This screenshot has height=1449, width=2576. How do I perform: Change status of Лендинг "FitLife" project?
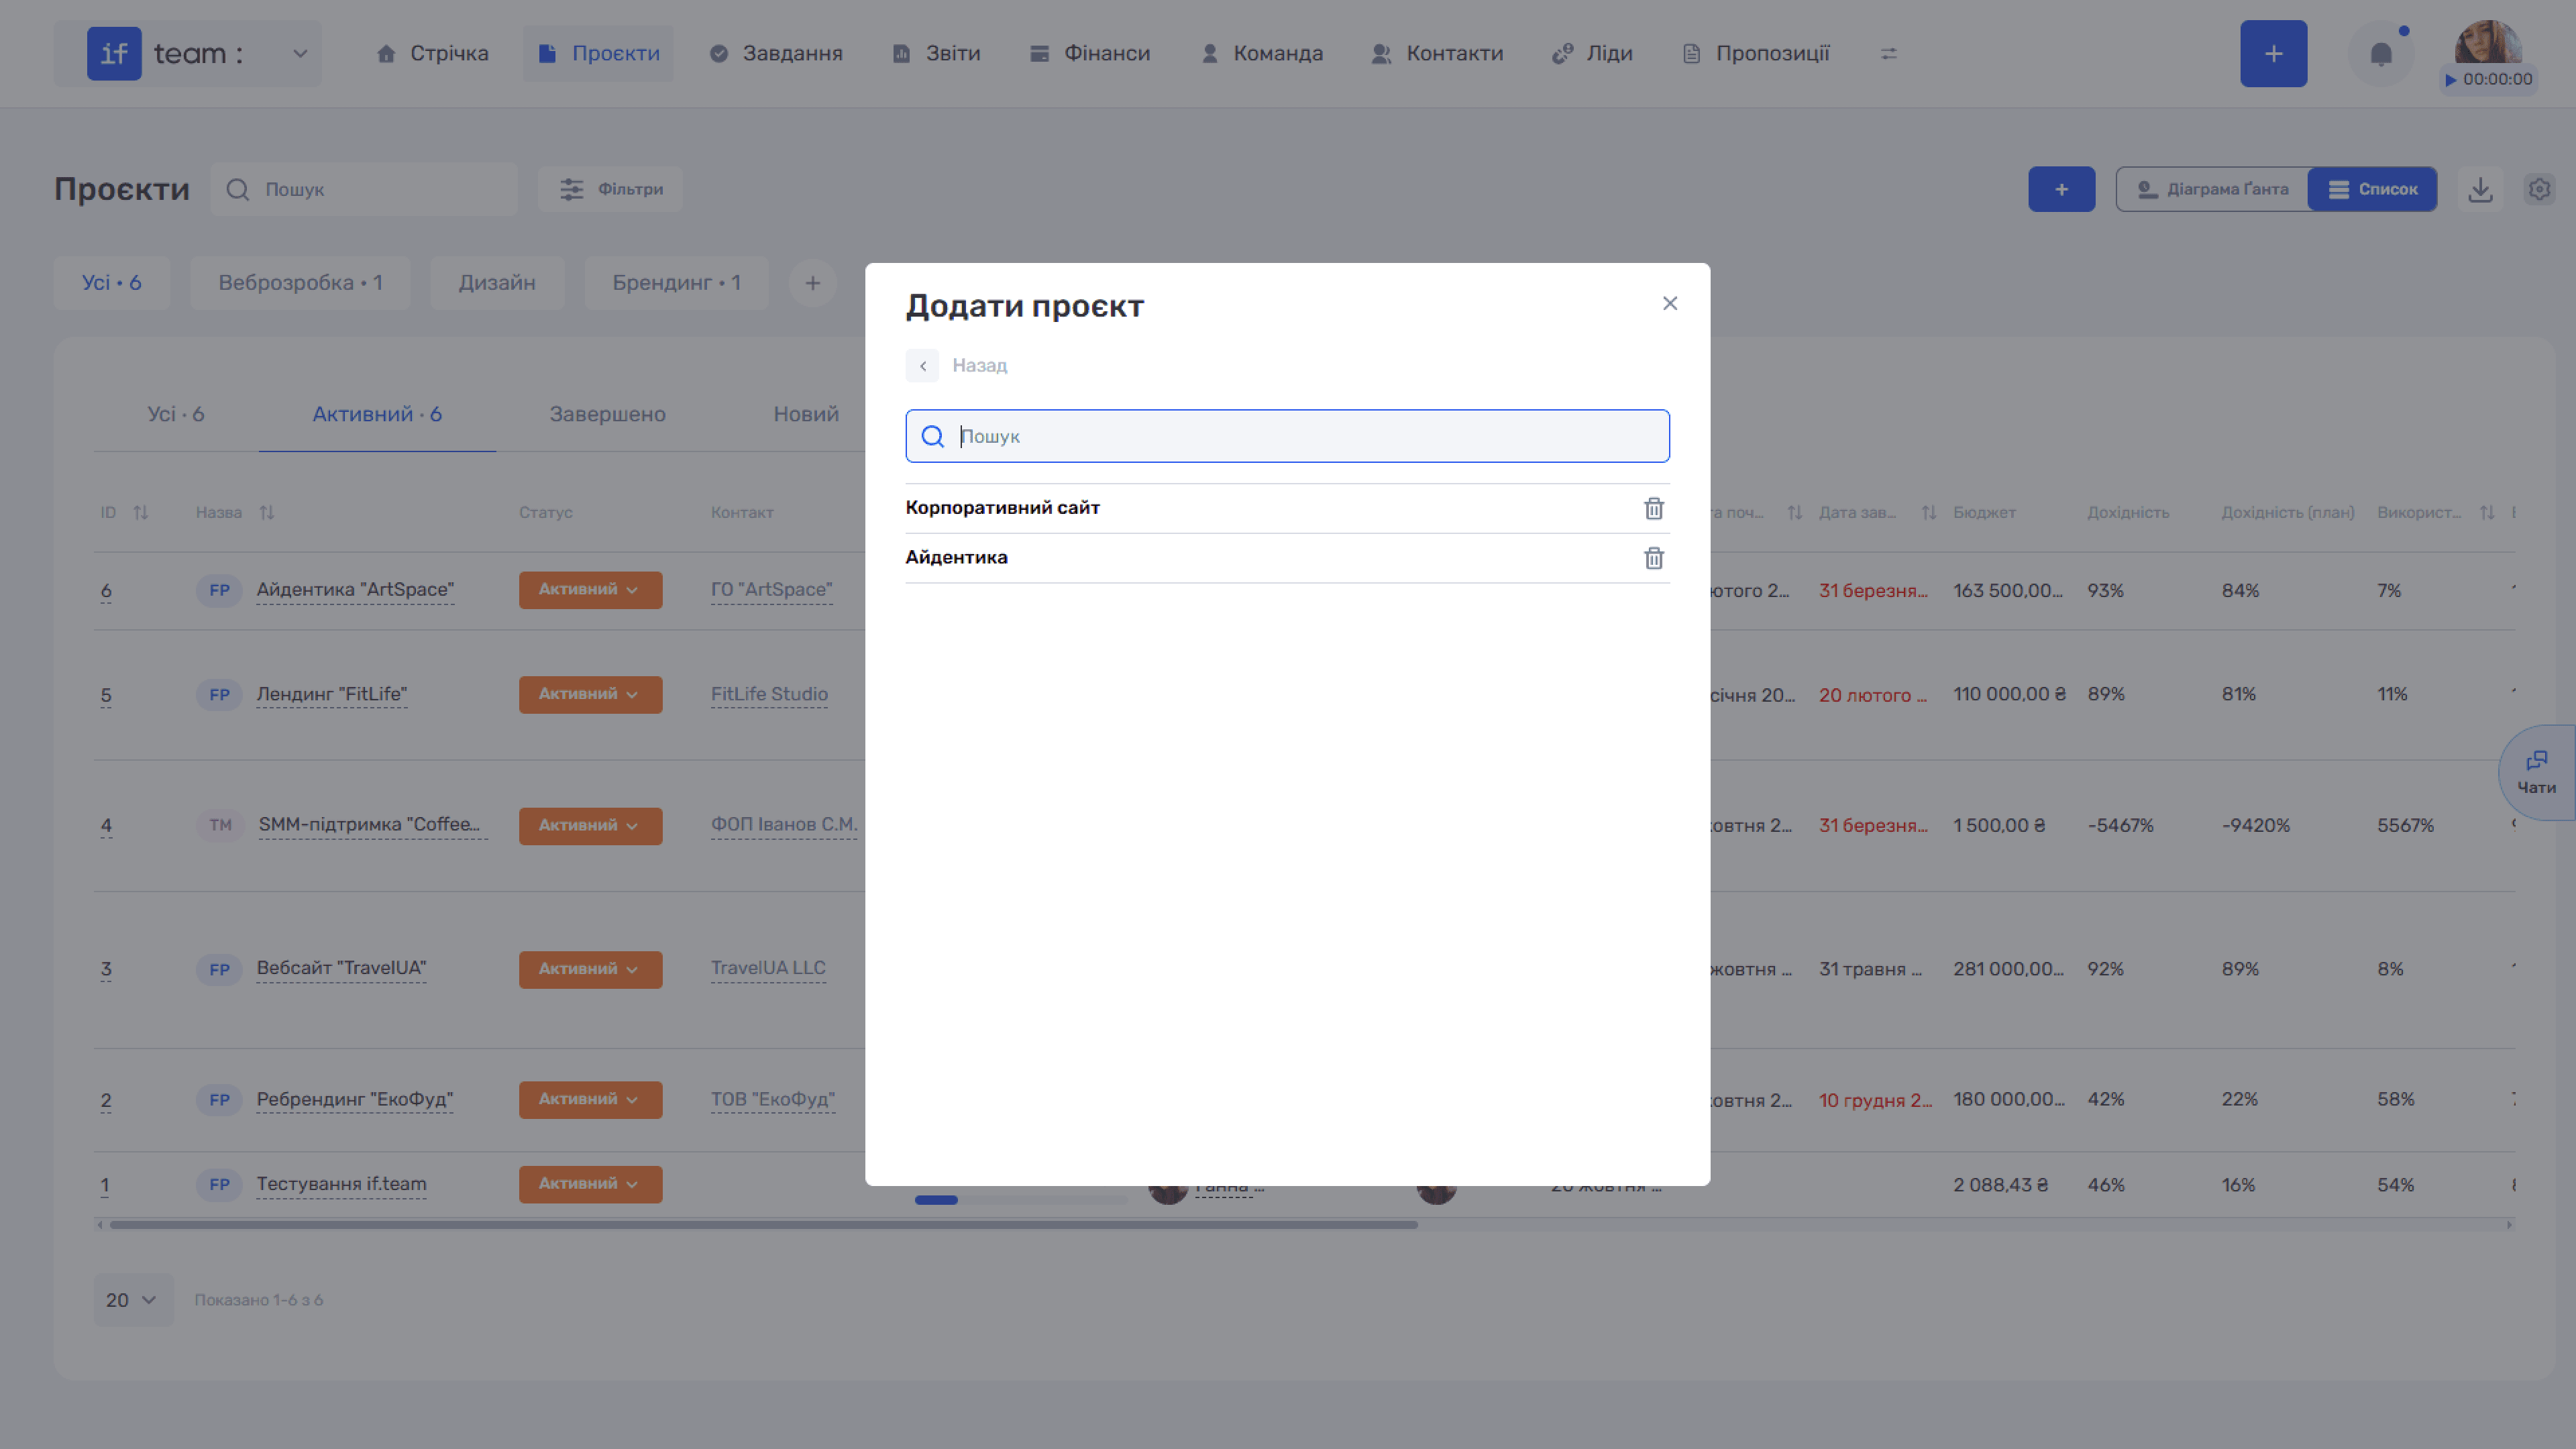coord(590,694)
